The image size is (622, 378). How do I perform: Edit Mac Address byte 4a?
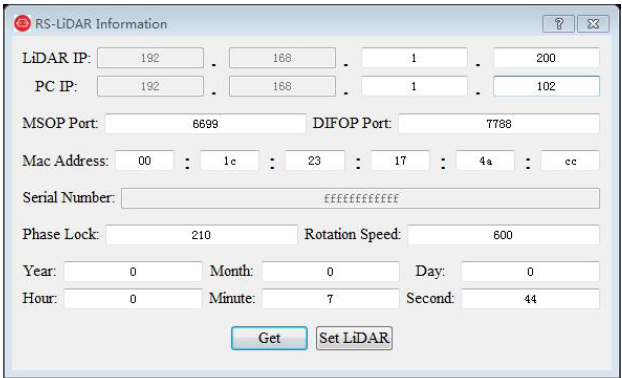(485, 161)
